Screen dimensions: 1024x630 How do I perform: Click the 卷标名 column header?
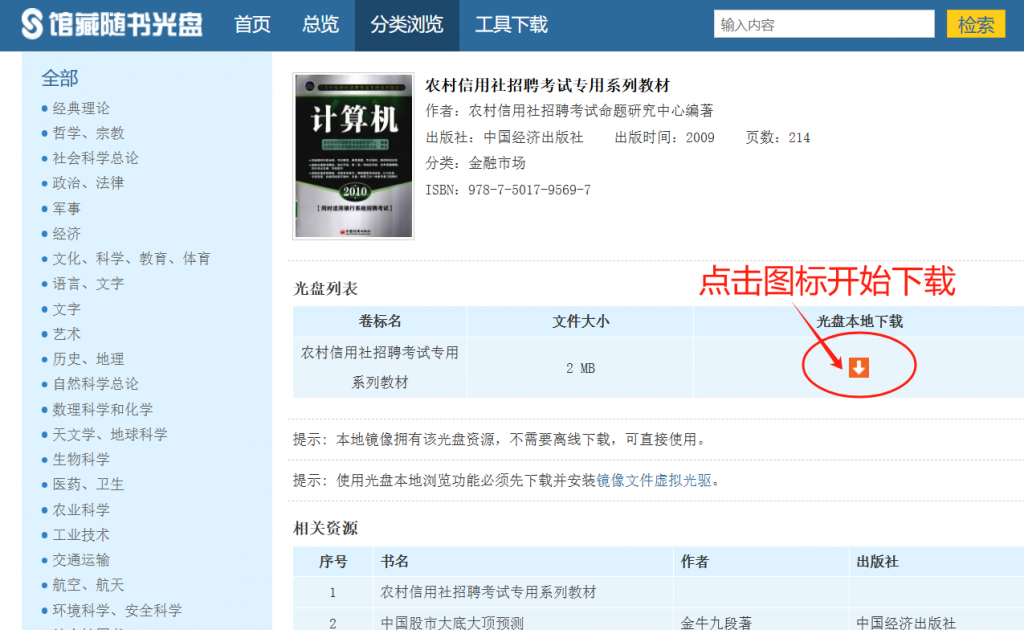click(380, 321)
